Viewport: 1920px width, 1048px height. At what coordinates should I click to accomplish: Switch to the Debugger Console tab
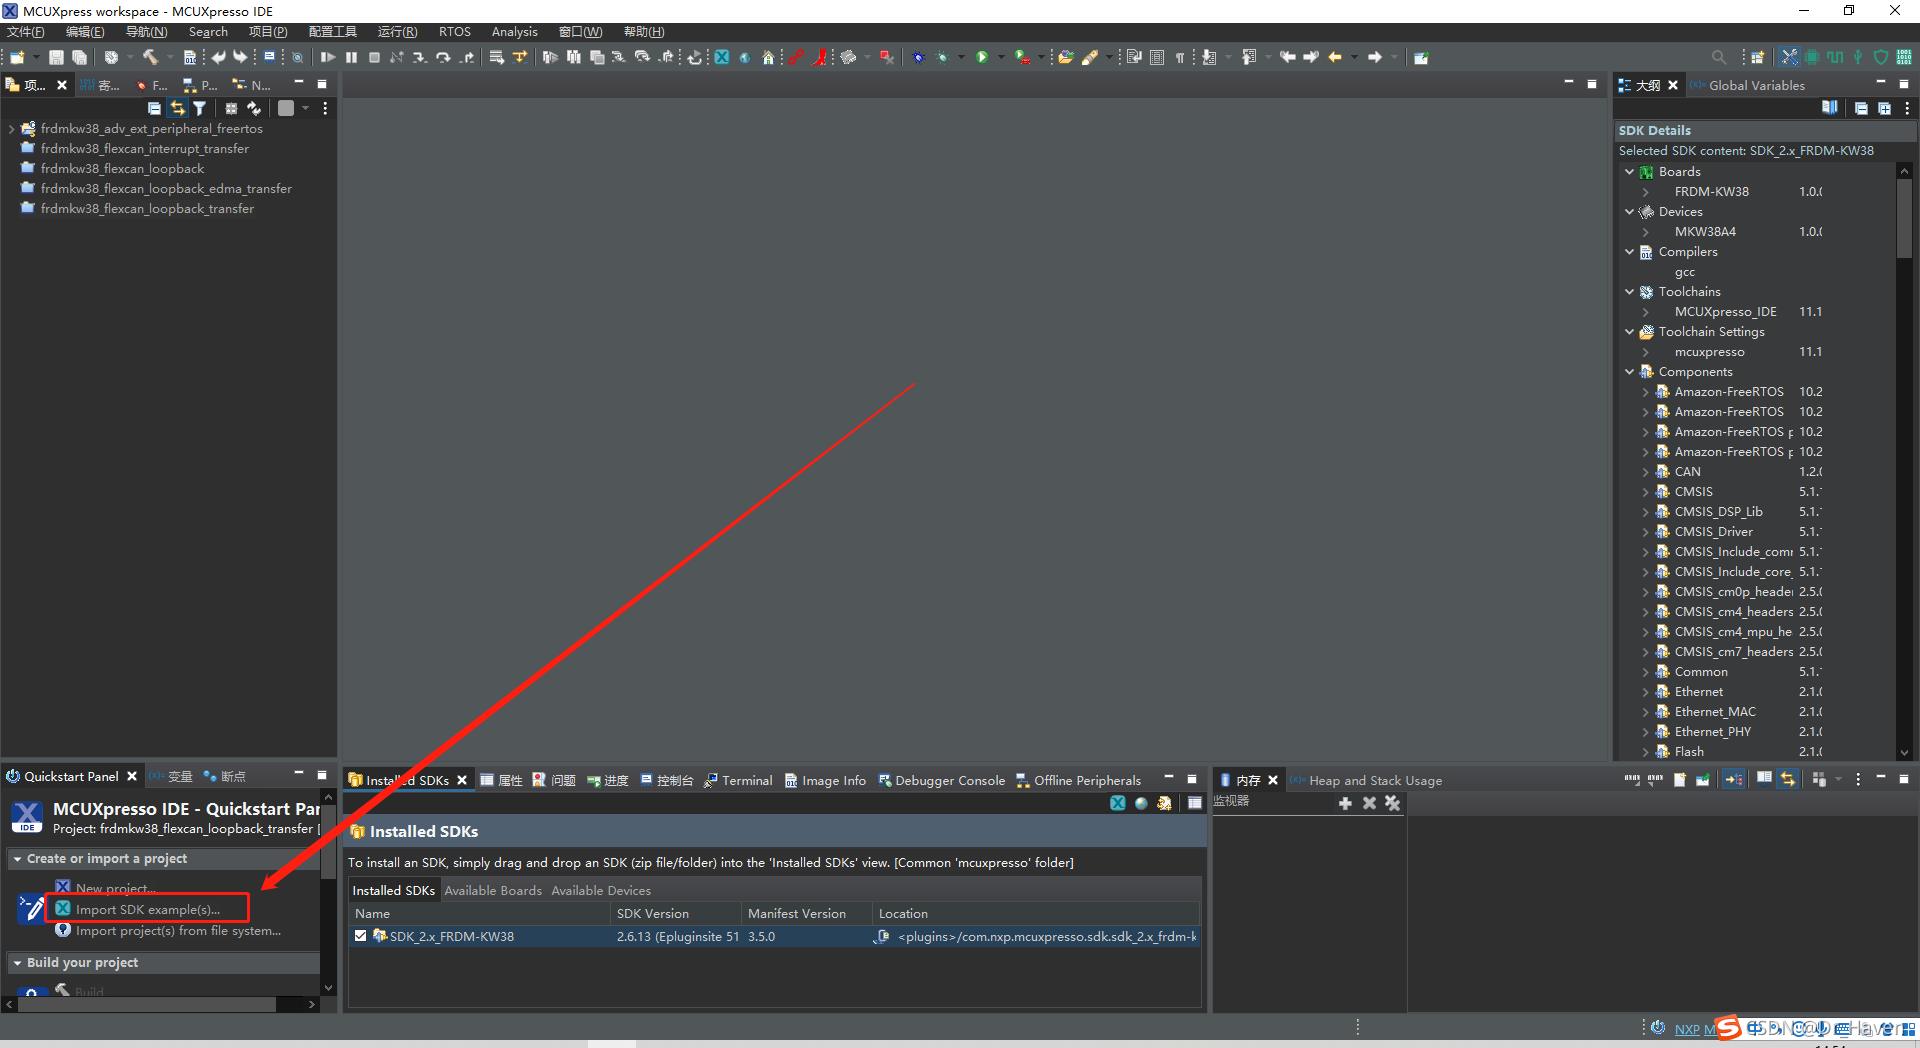coord(941,780)
